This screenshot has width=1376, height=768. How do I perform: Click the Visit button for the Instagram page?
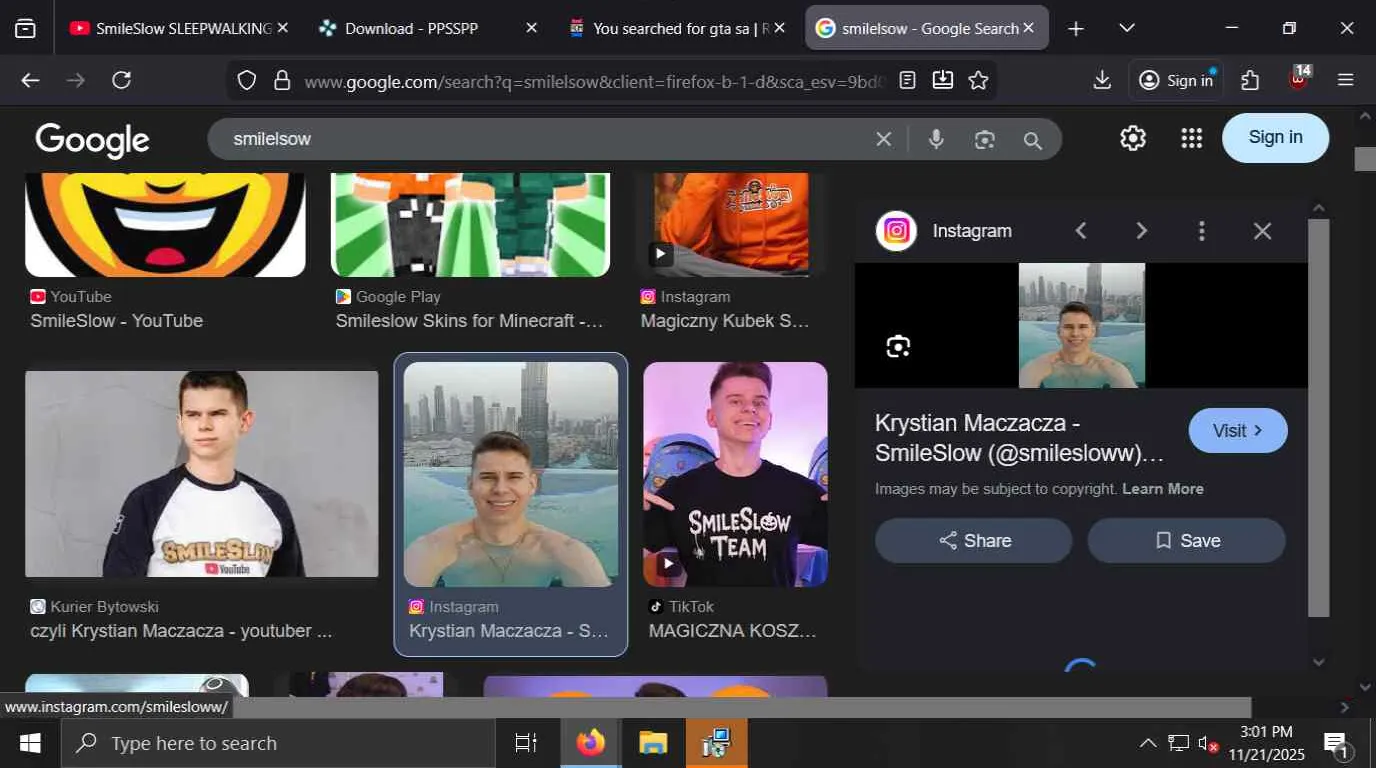1238,431
